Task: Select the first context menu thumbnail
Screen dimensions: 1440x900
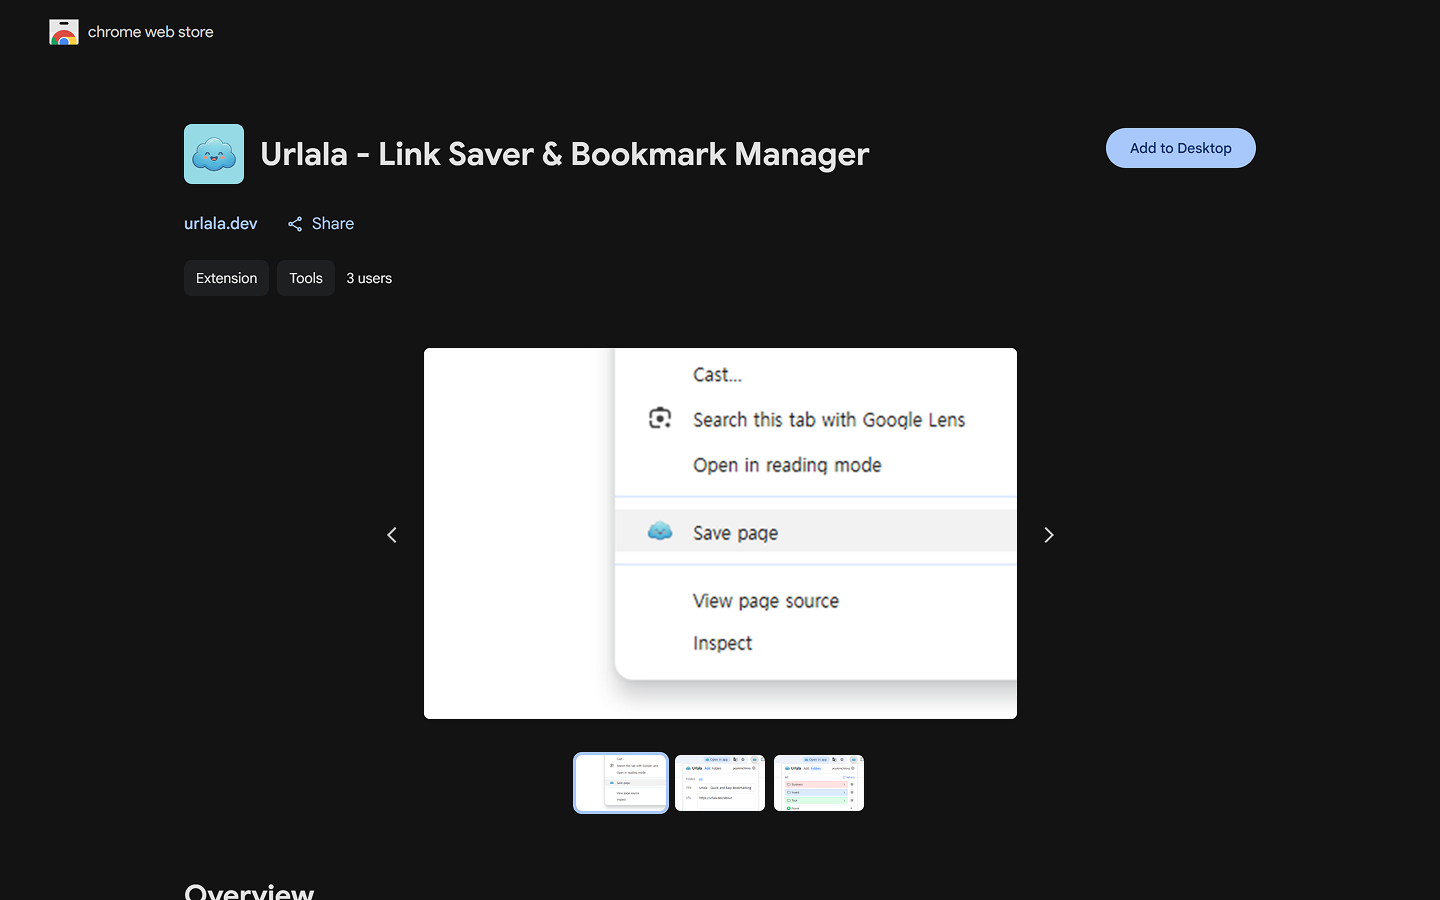Action: (621, 783)
